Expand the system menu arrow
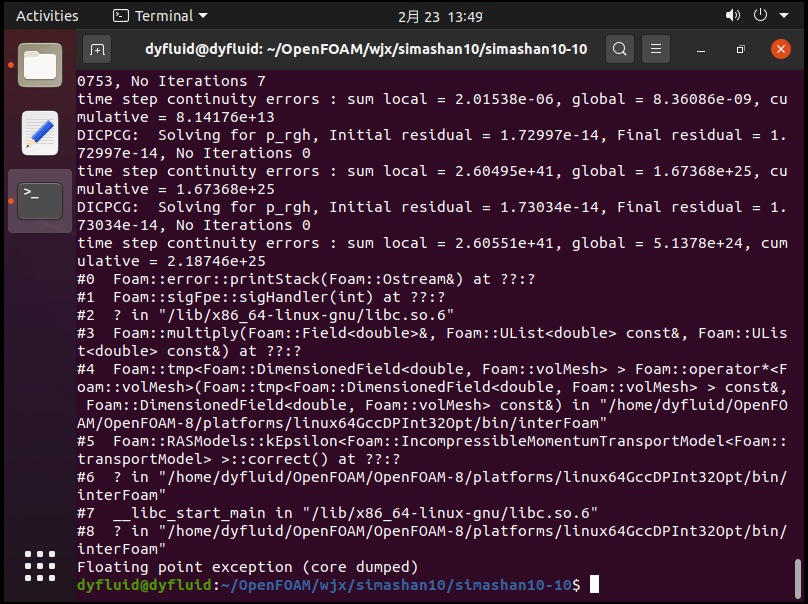 click(784, 15)
